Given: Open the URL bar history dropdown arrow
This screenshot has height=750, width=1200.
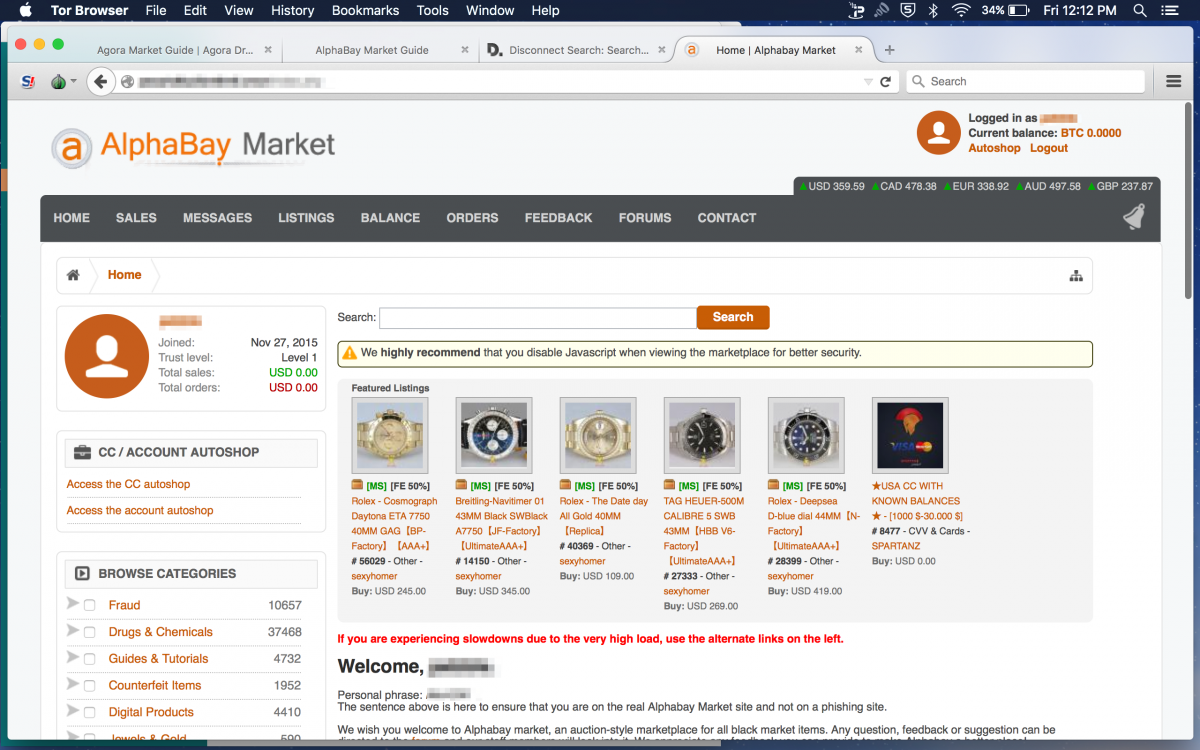Looking at the screenshot, I should click(x=867, y=82).
